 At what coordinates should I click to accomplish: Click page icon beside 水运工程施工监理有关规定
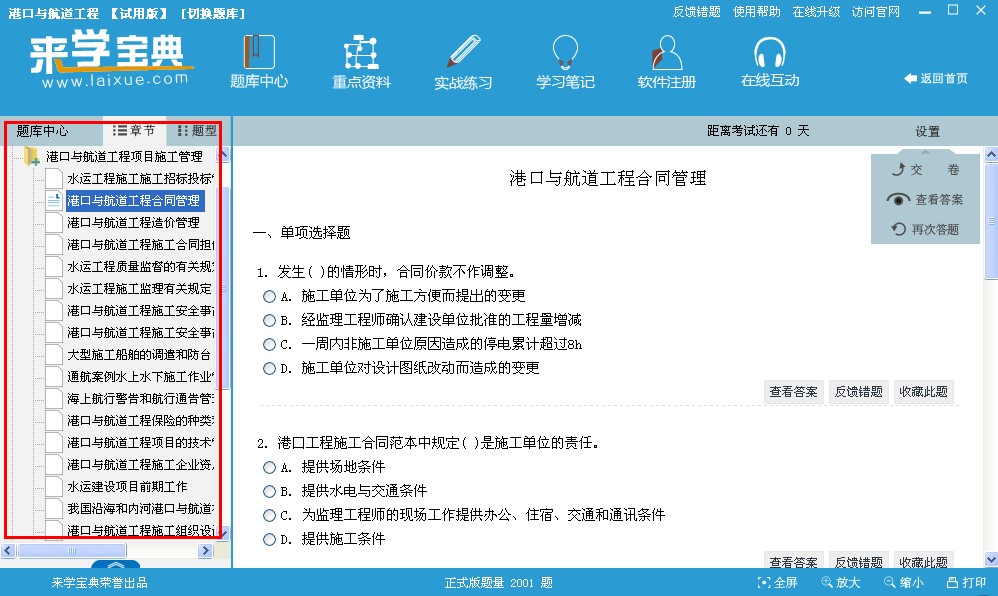point(54,288)
